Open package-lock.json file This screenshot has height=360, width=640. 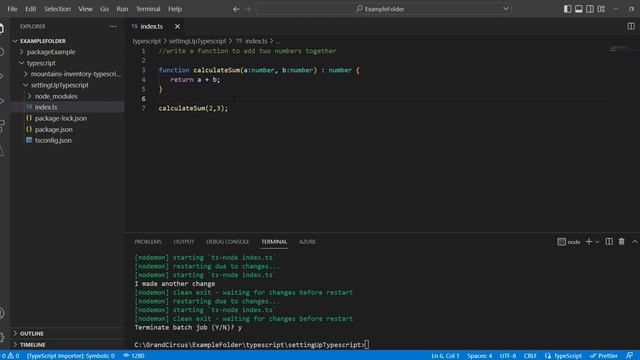click(x=60, y=118)
